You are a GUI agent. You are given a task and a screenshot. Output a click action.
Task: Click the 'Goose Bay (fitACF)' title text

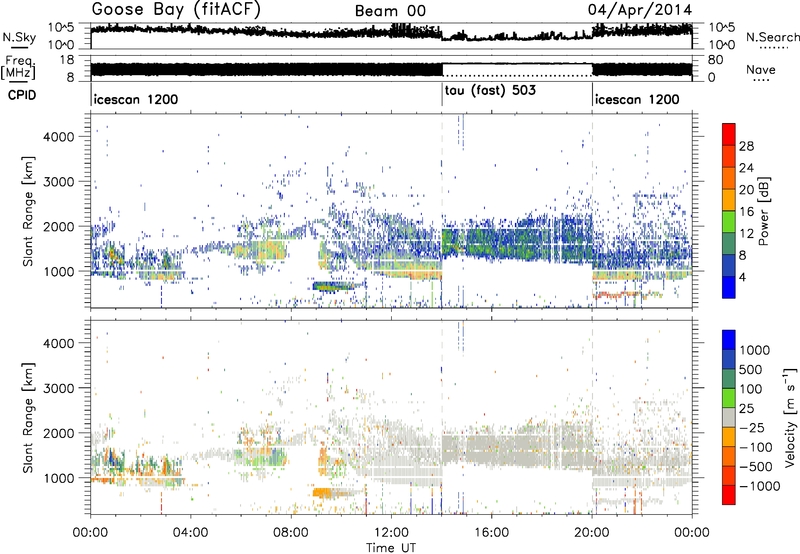pos(176,10)
